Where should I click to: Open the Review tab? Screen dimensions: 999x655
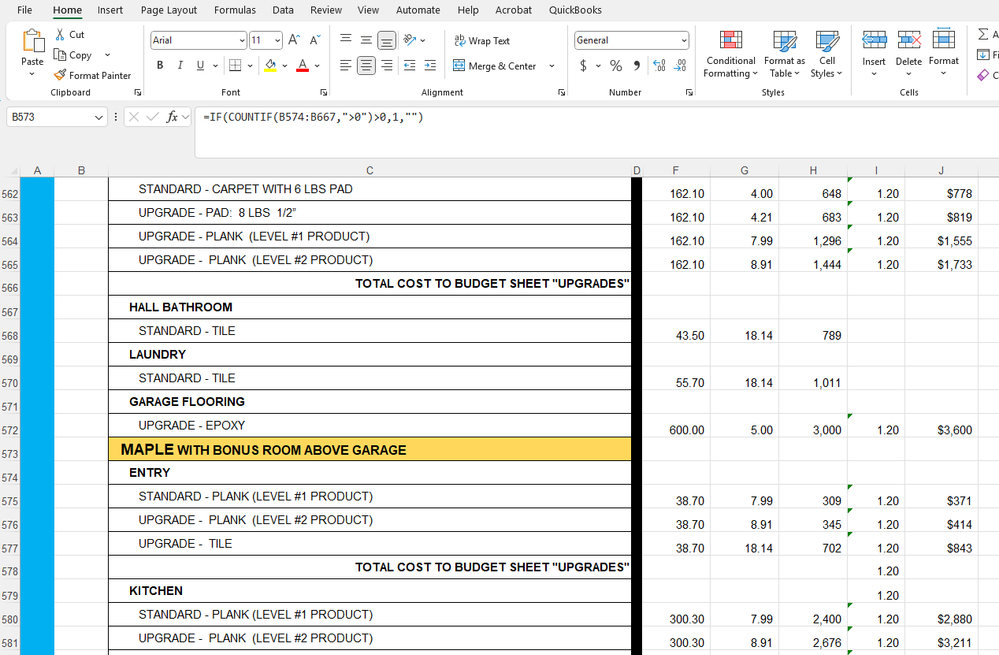point(326,10)
